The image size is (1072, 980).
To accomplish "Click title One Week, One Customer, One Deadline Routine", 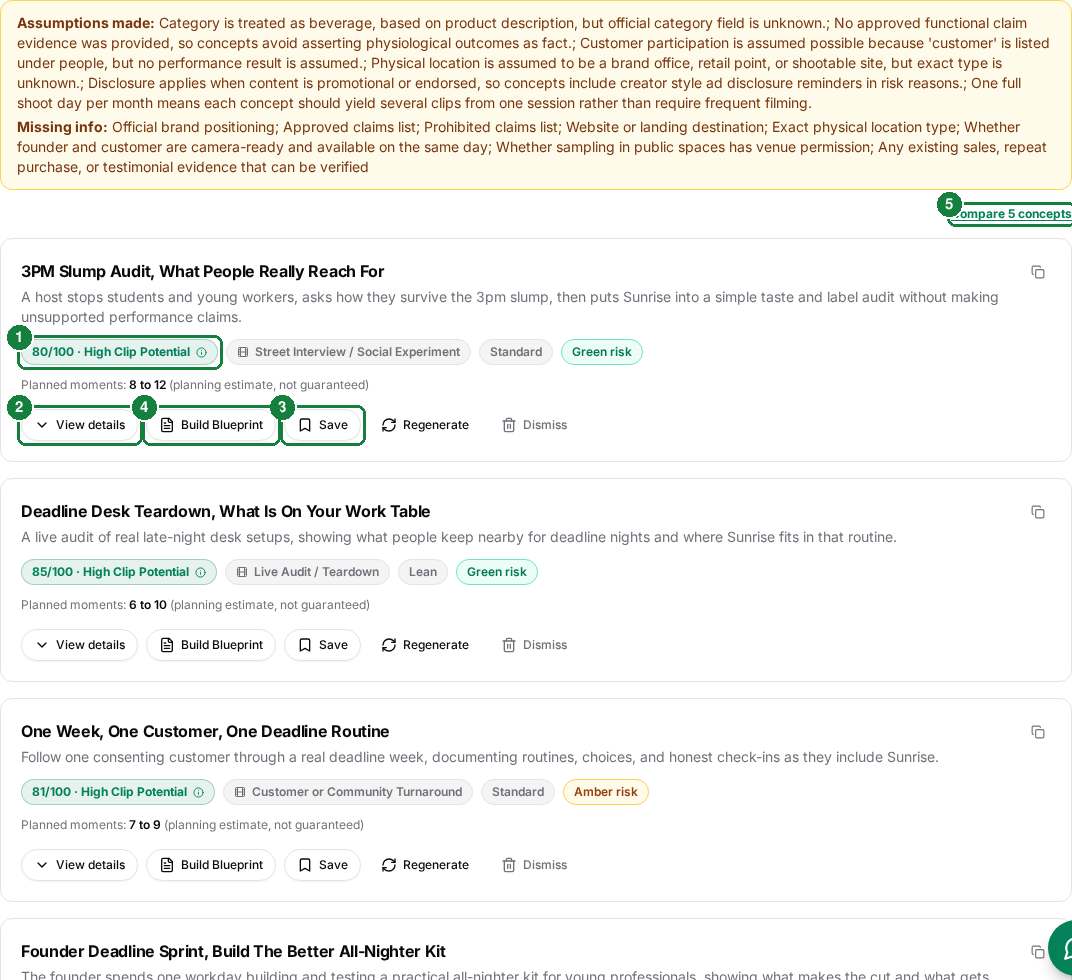I will pos(205,732).
